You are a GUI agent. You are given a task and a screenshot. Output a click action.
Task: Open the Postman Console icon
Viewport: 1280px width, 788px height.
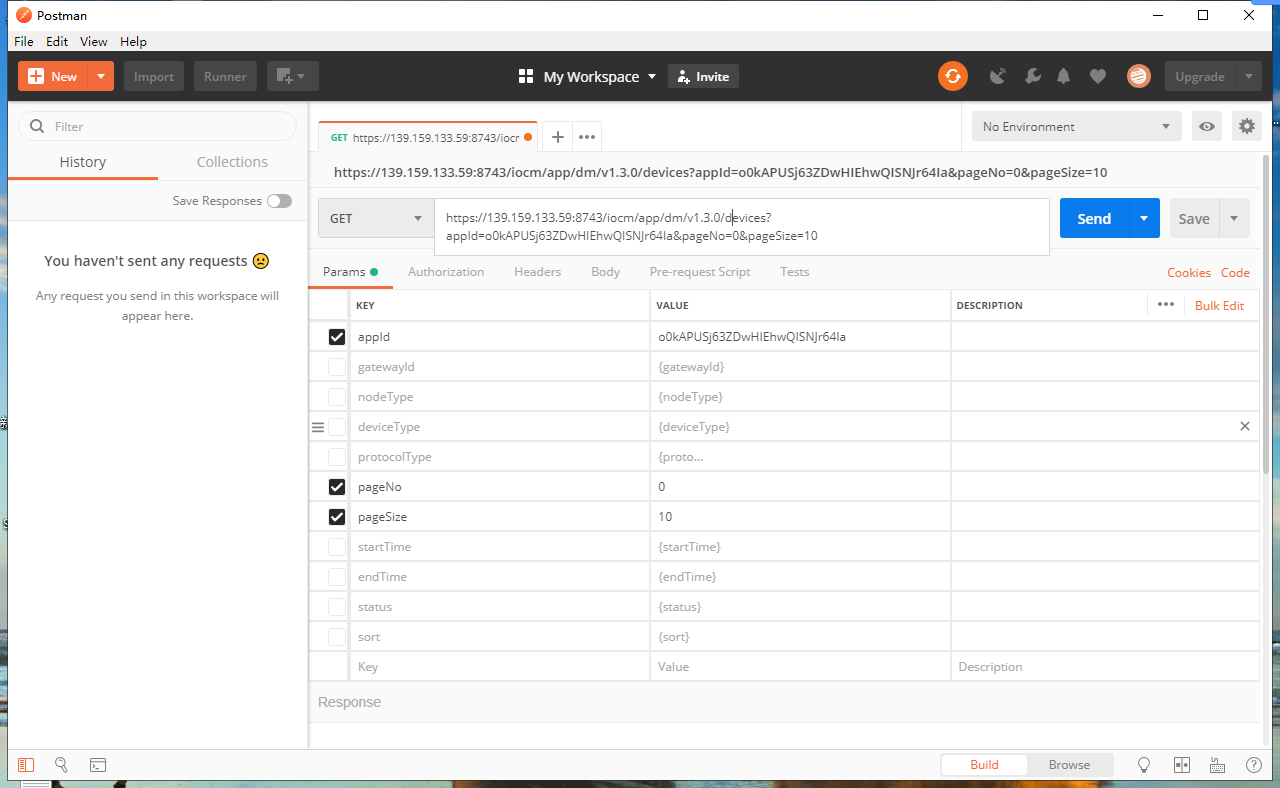[x=98, y=765]
